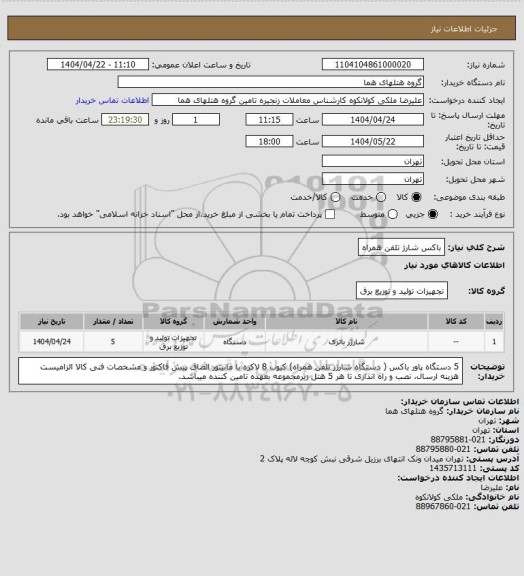Click the گروه کالا column header
524x576 pixels.
click(x=173, y=321)
